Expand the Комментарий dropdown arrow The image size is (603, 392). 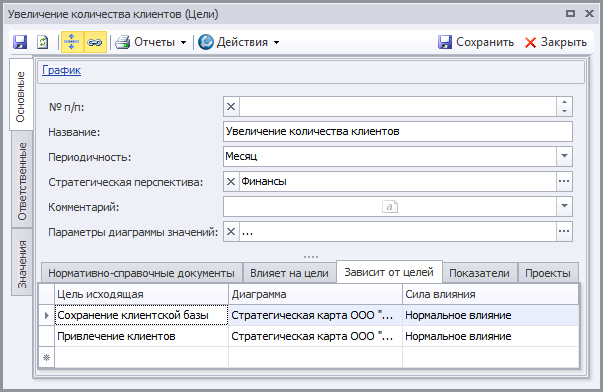(564, 206)
